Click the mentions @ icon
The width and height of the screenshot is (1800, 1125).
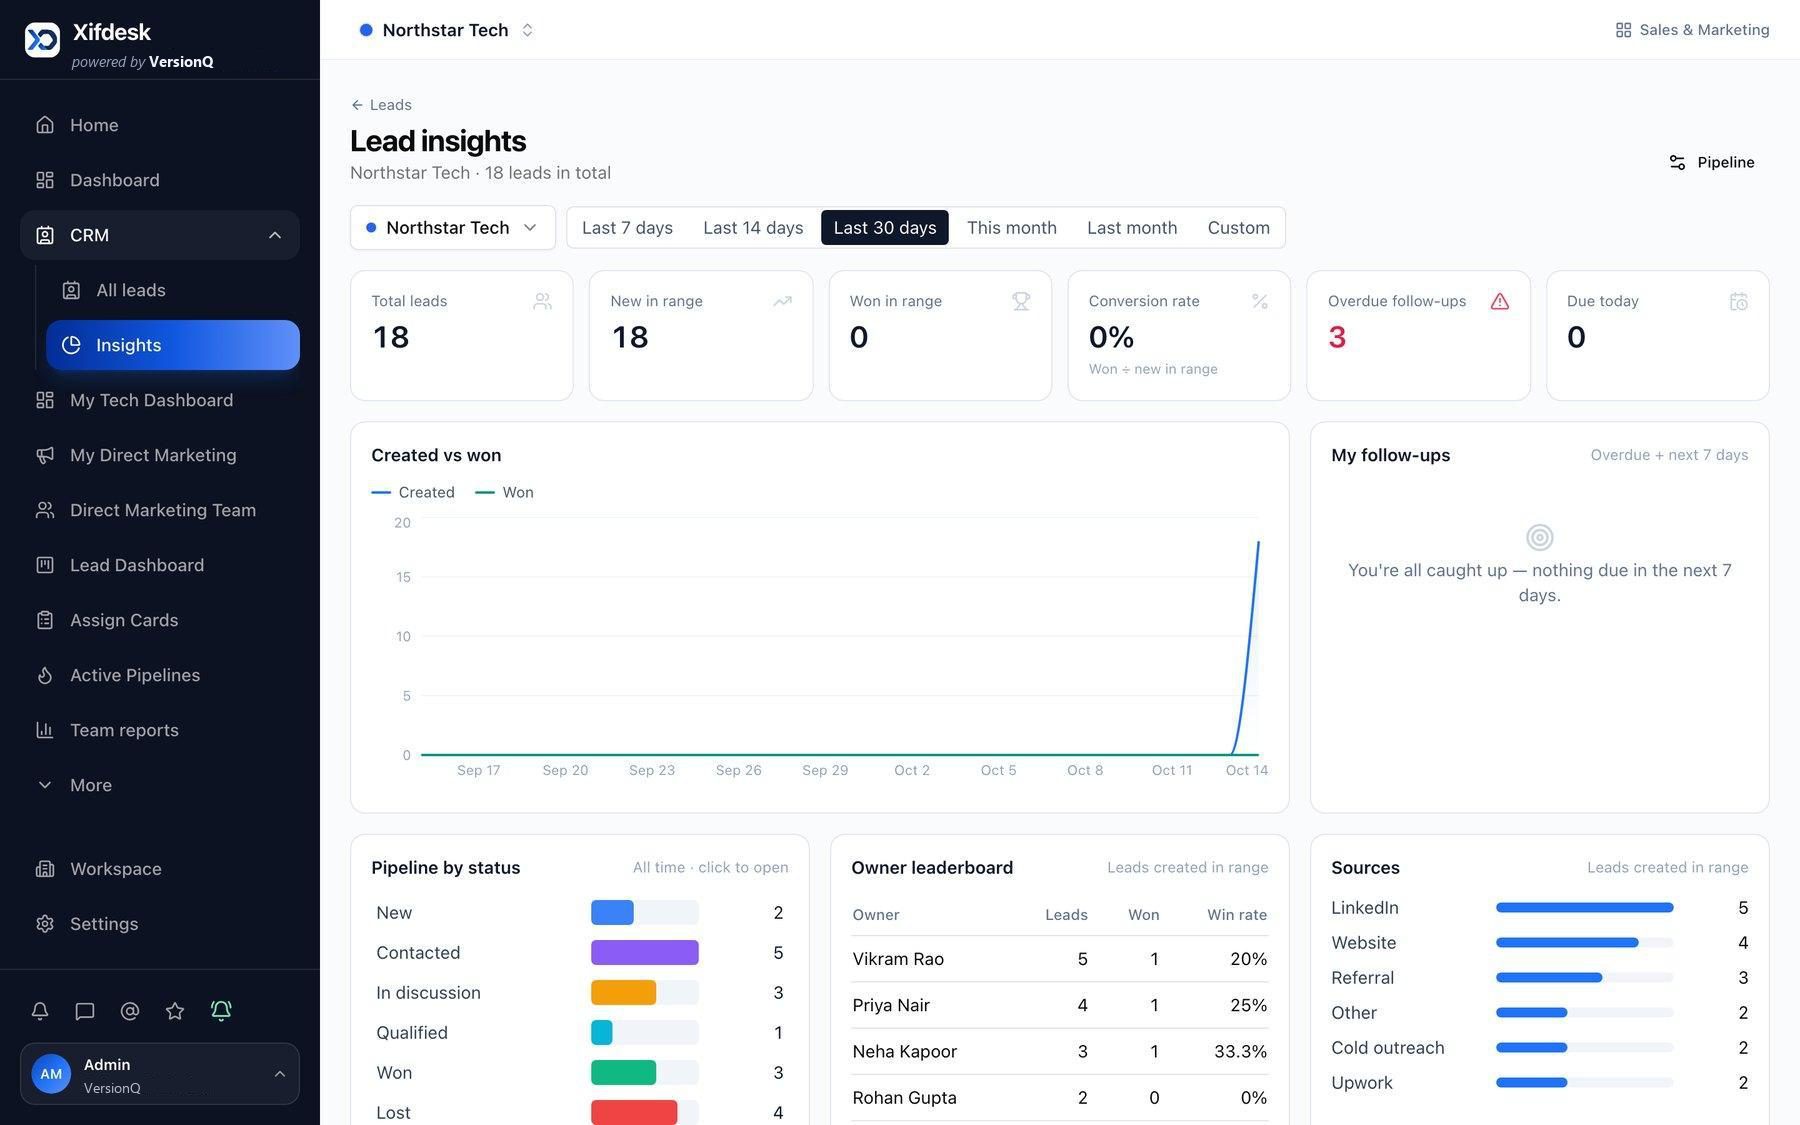pos(130,1011)
